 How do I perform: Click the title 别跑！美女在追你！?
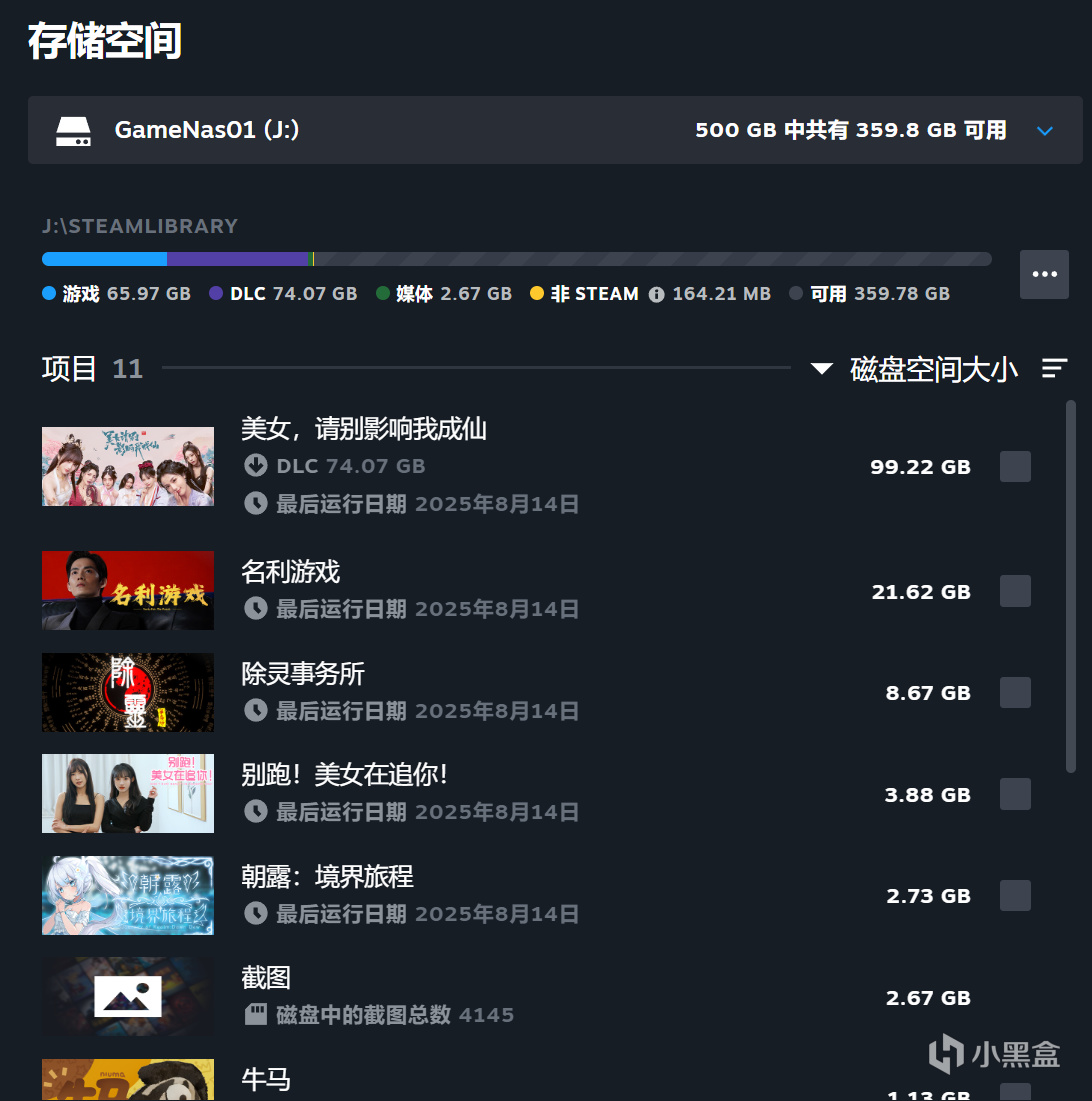[344, 774]
